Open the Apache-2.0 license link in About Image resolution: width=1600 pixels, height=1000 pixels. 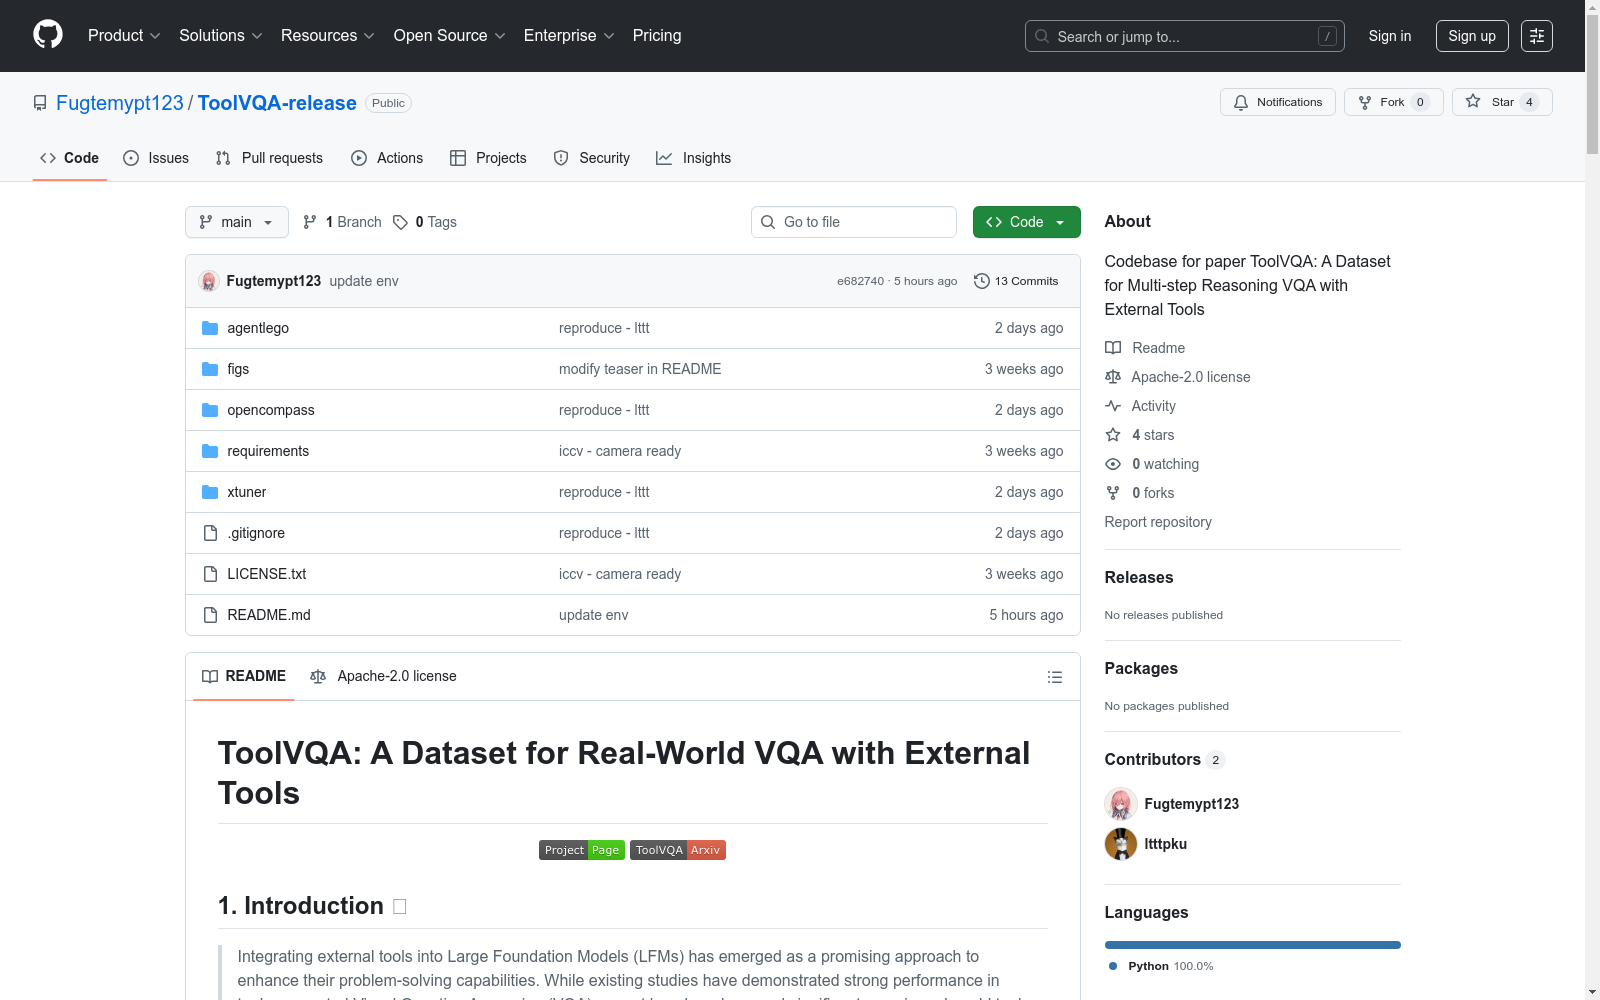tap(1178, 377)
